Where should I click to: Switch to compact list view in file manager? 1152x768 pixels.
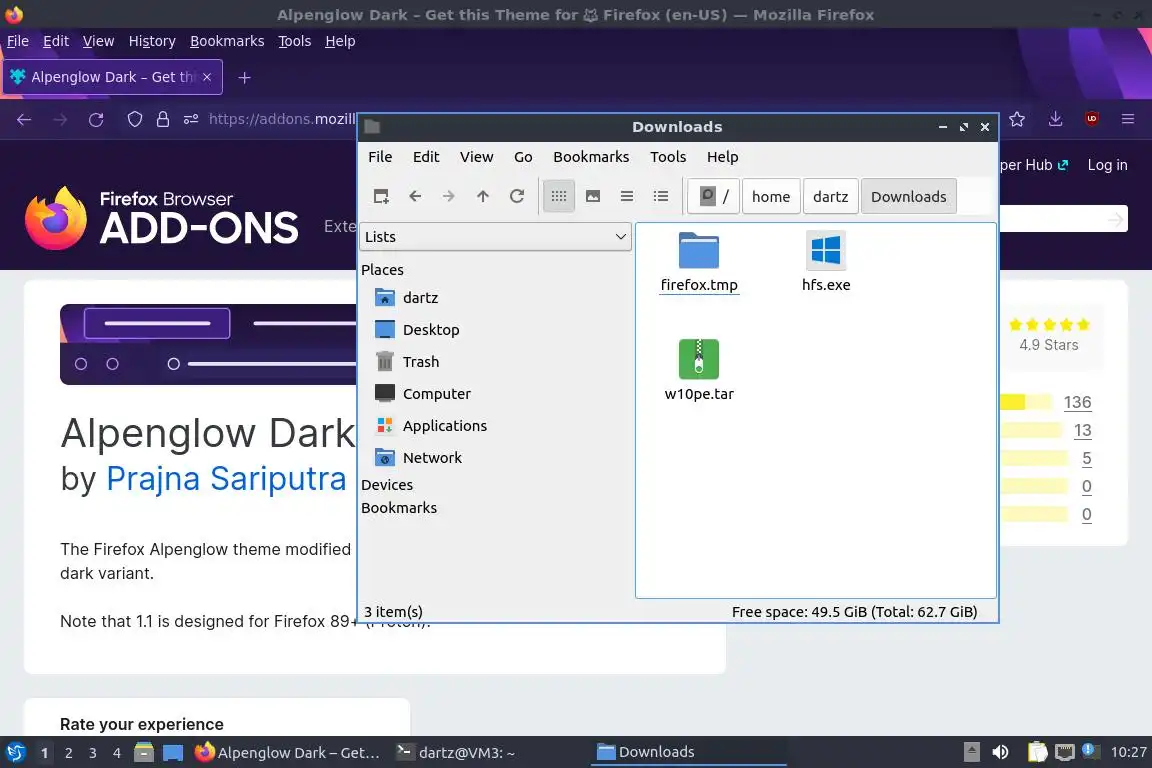point(627,196)
